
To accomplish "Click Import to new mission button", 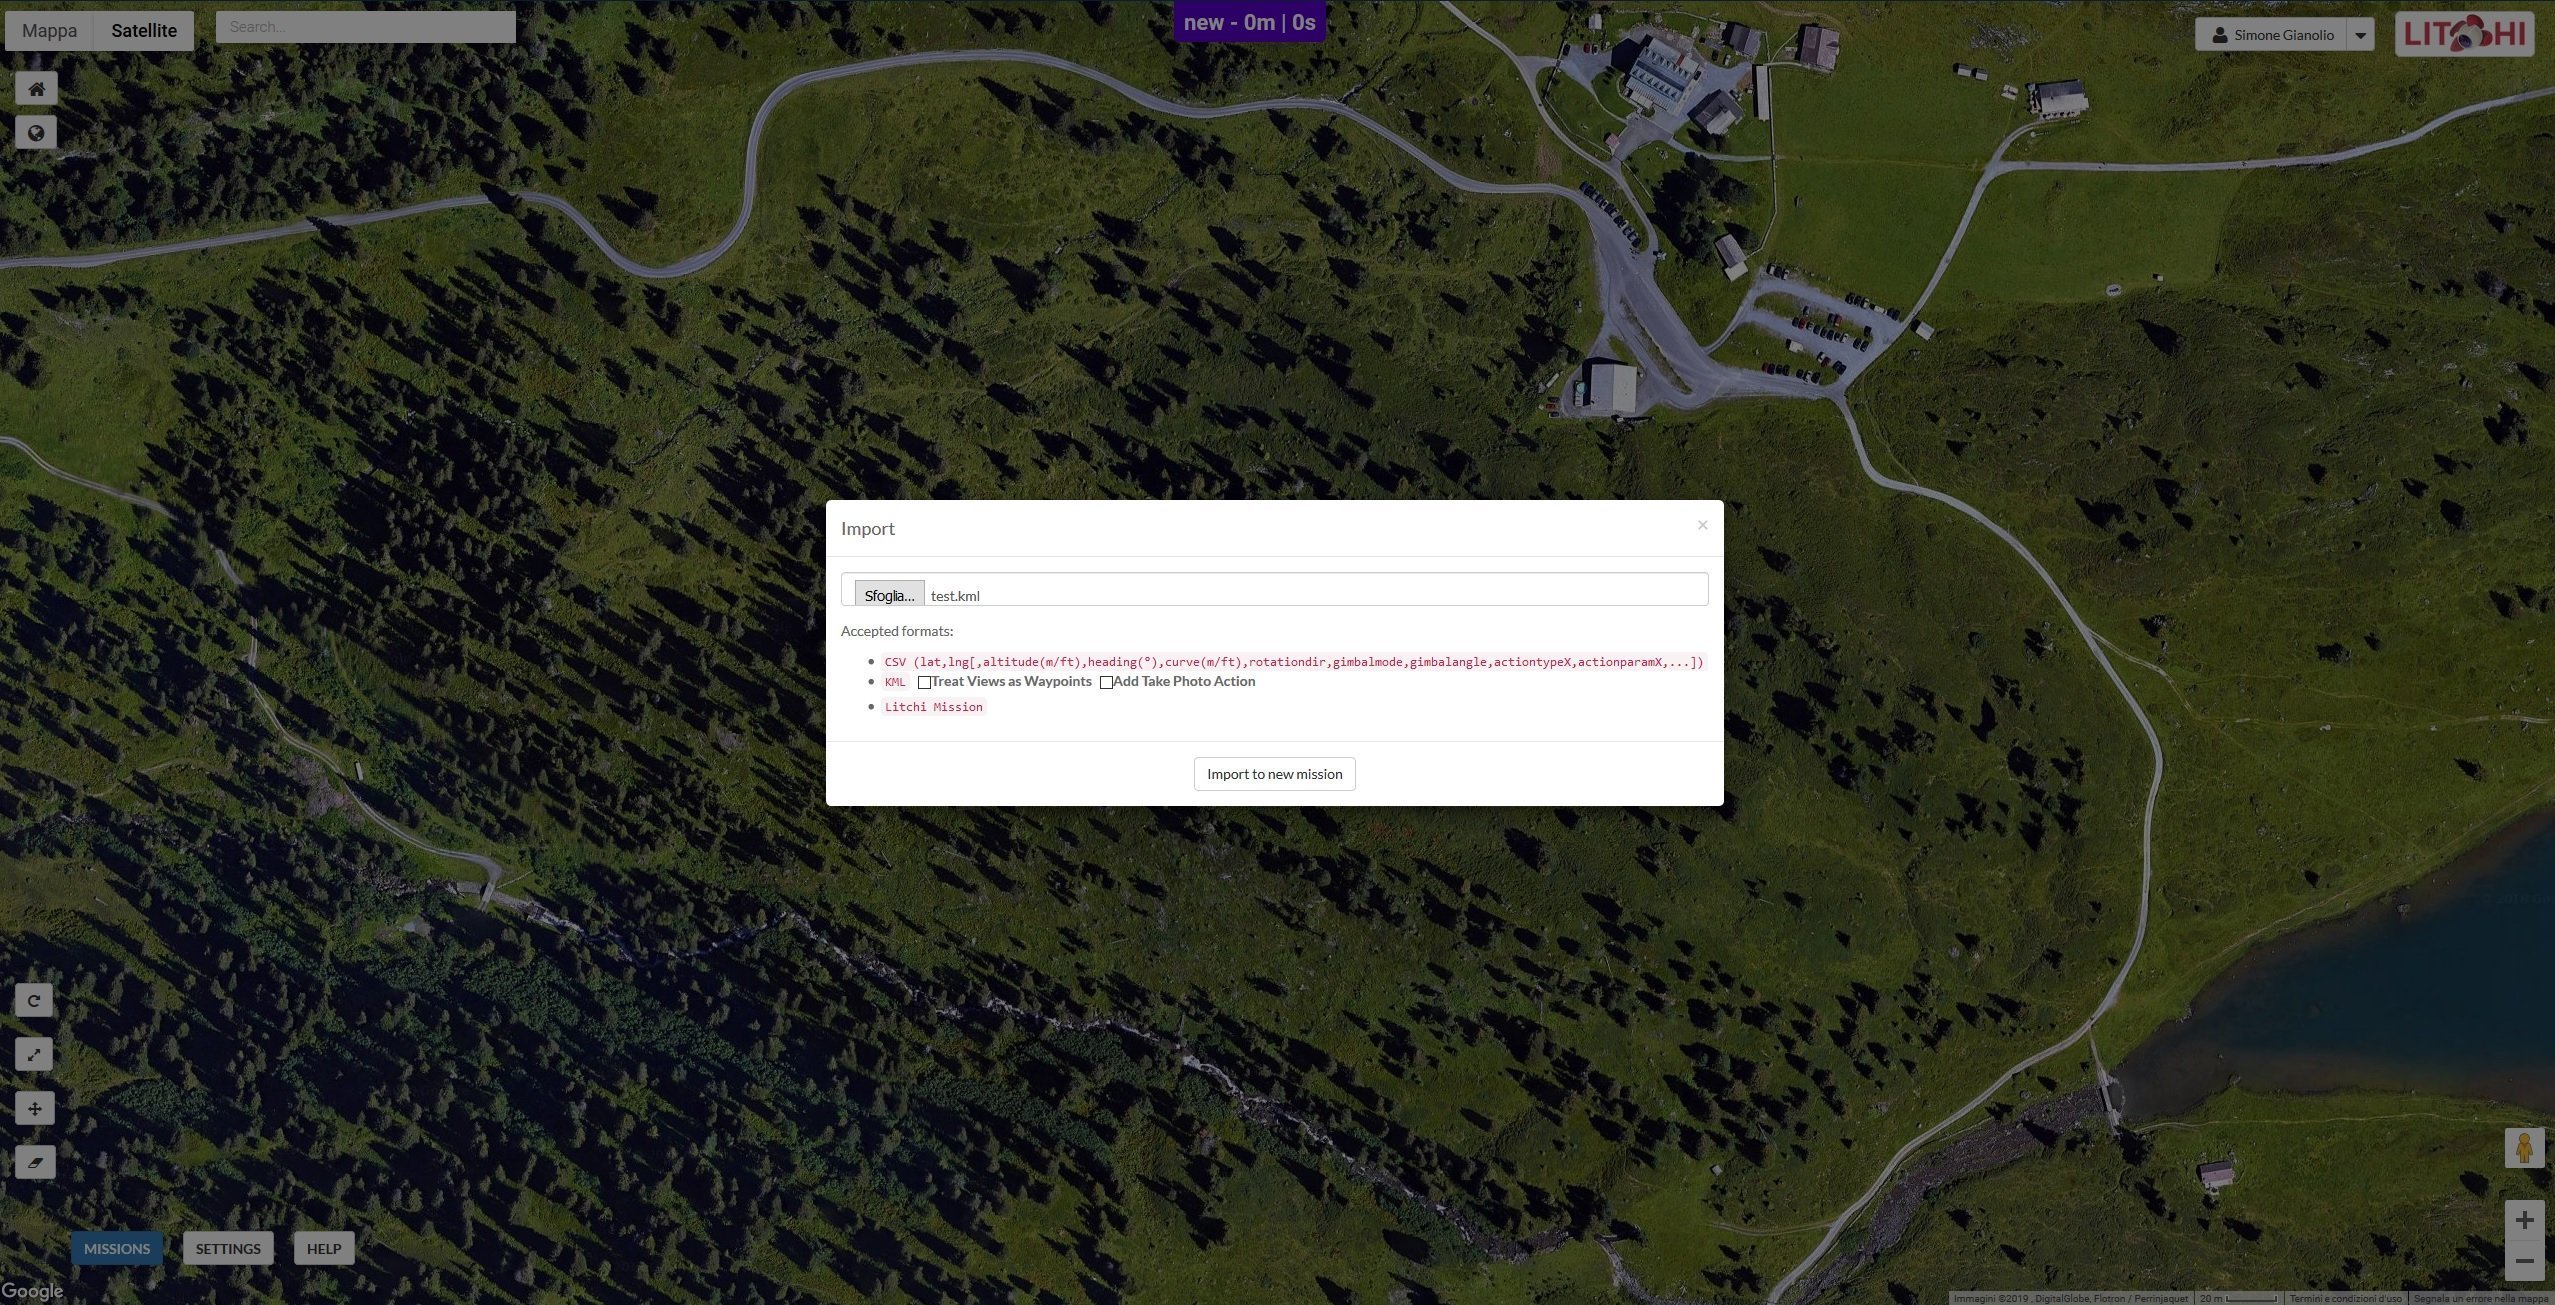I will (x=1273, y=772).
